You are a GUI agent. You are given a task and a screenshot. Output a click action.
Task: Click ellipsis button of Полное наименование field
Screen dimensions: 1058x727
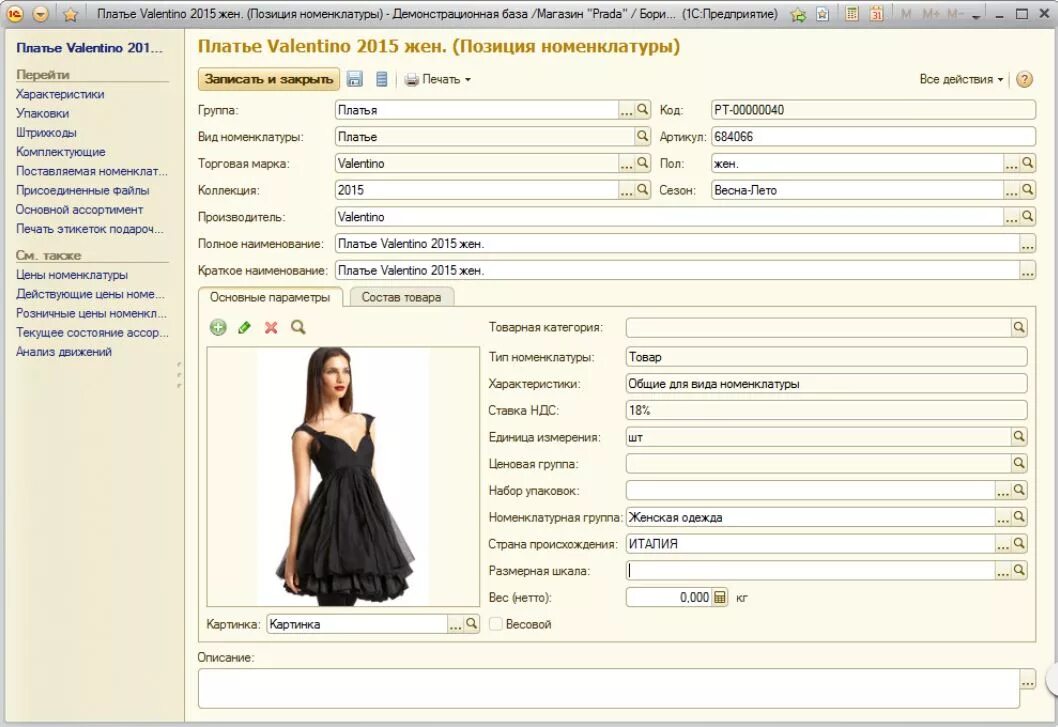click(x=1027, y=244)
